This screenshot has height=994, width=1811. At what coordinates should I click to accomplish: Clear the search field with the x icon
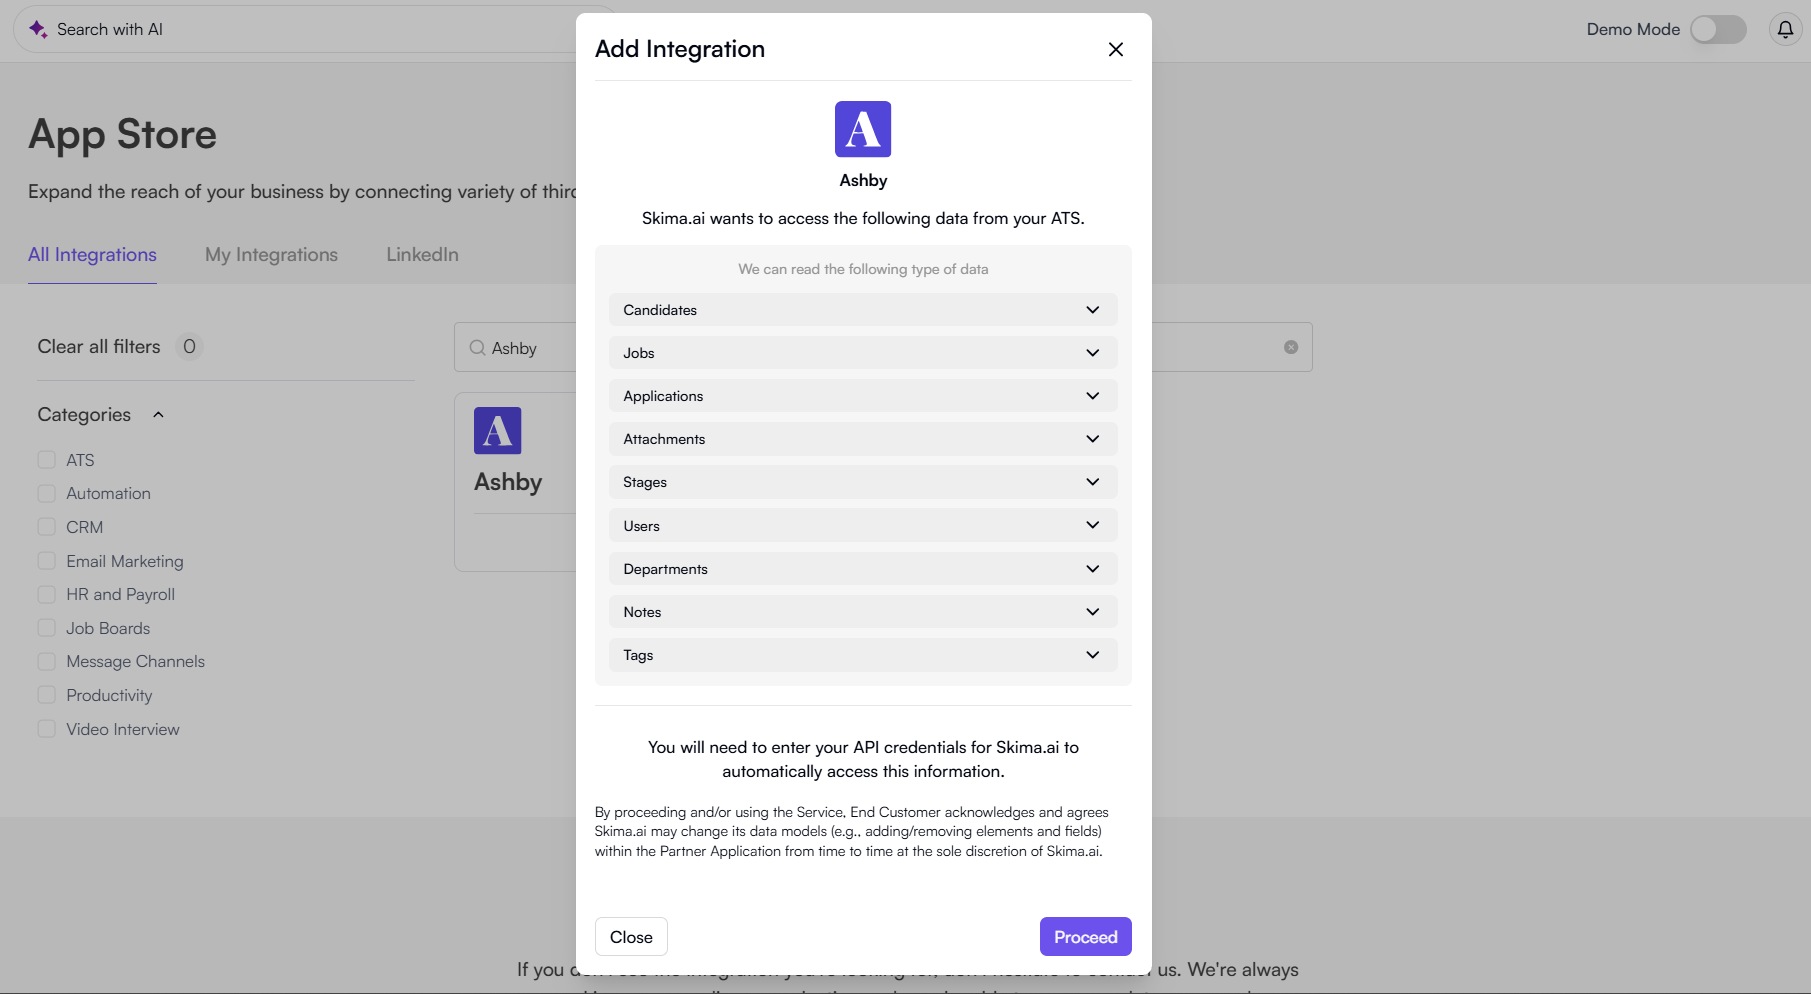(x=1291, y=347)
